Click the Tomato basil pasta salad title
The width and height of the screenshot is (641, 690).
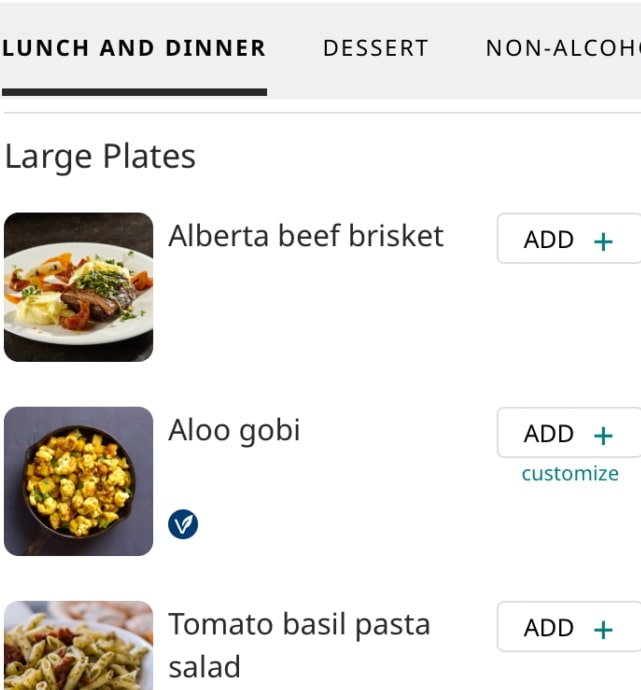click(299, 644)
